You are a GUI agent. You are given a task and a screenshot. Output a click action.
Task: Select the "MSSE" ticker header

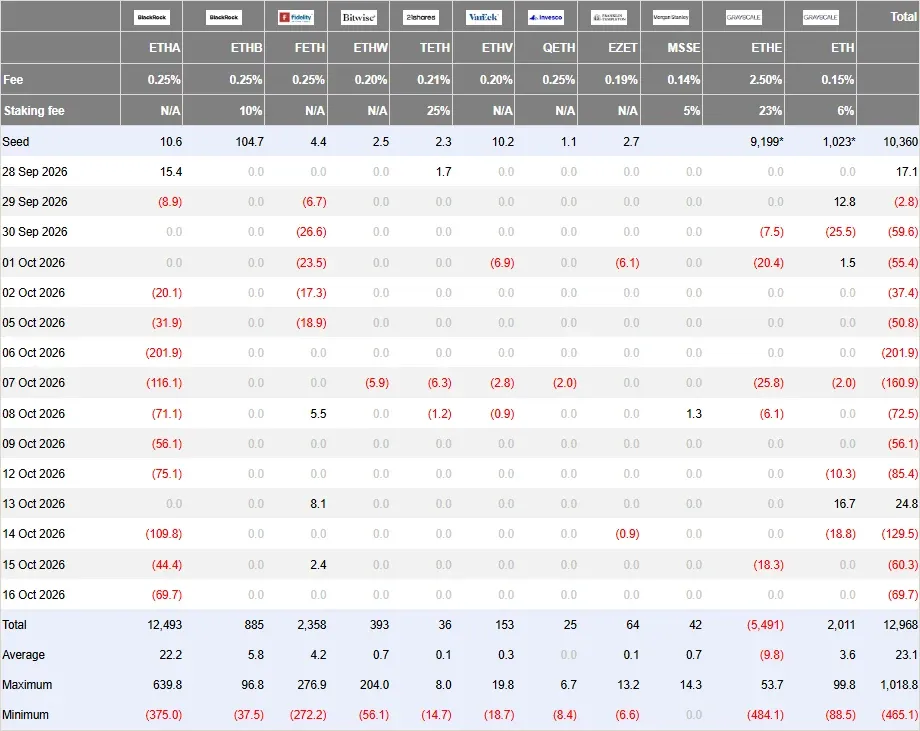[x=684, y=48]
